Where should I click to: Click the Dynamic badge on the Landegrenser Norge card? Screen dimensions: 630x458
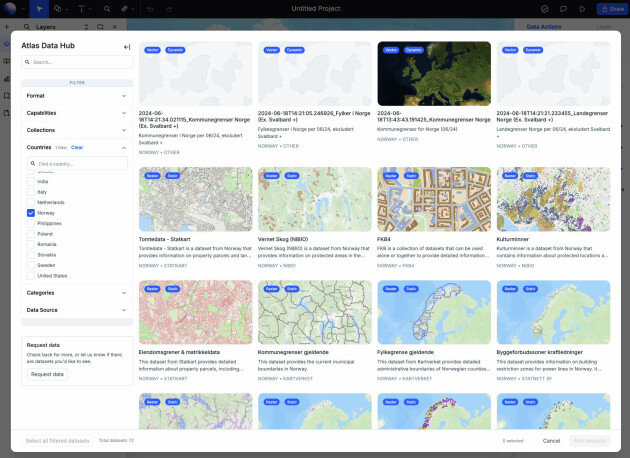(533, 50)
